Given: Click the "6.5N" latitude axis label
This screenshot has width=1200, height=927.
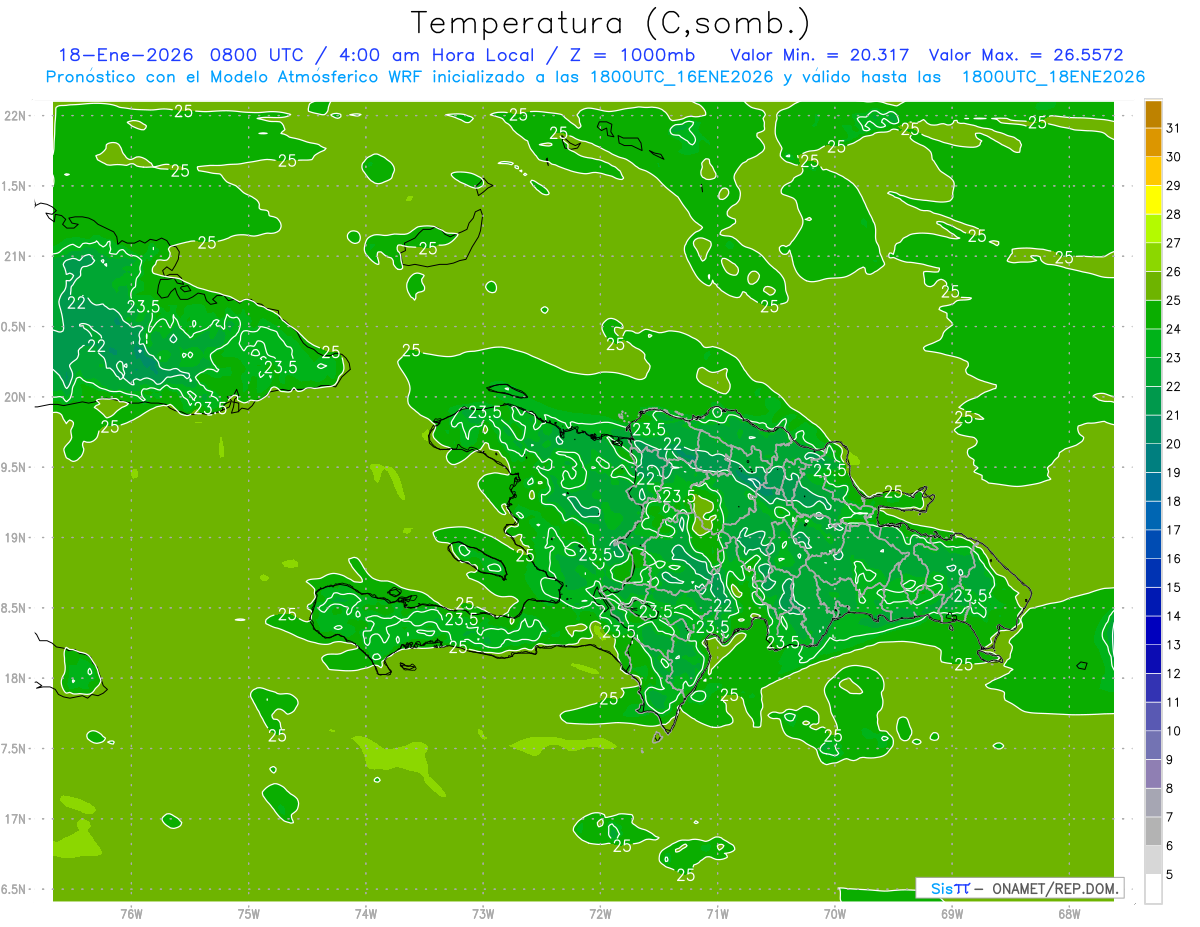Looking at the screenshot, I should tap(16, 889).
